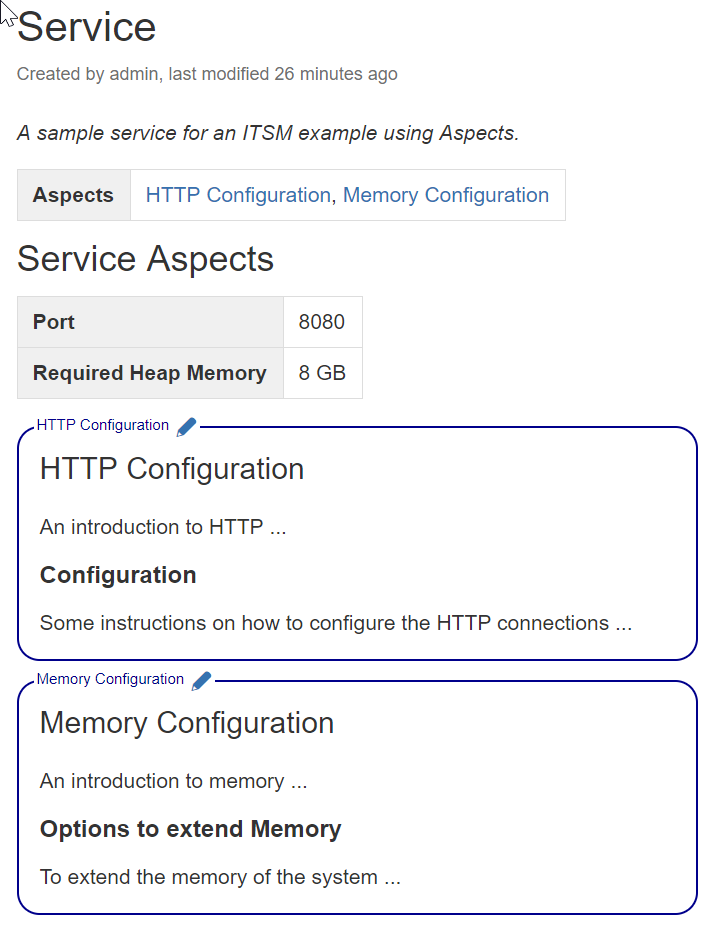The image size is (715, 931).
Task: Click the Options to extend Memory subheading
Action: (x=190, y=829)
